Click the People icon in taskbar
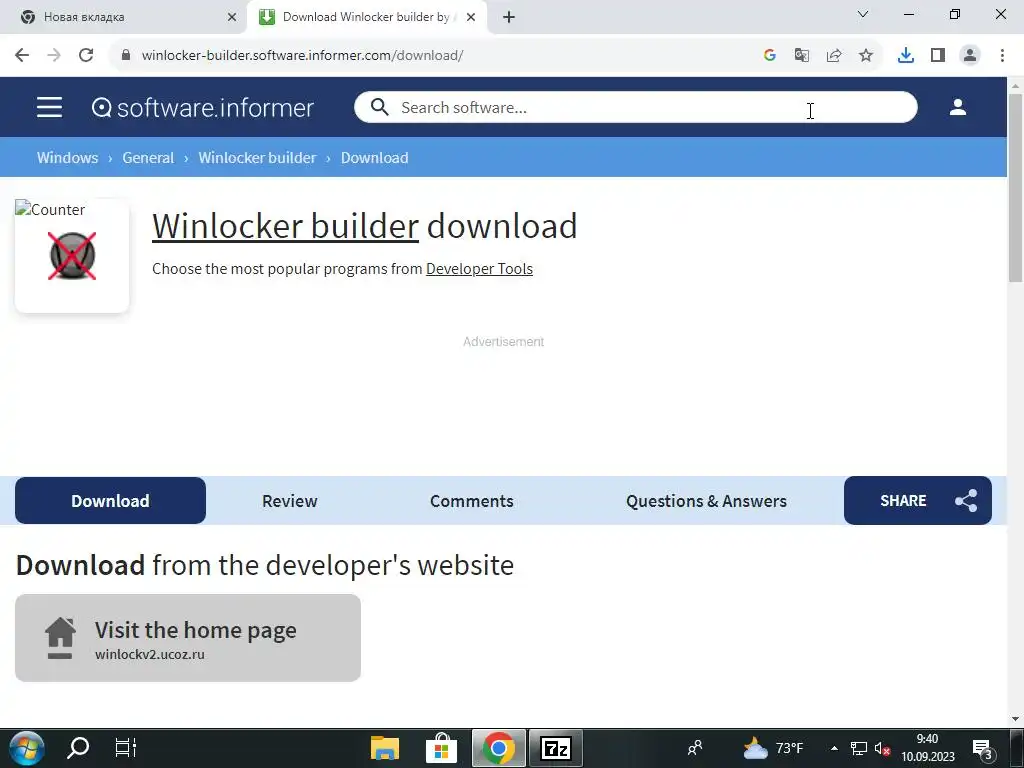 point(695,748)
